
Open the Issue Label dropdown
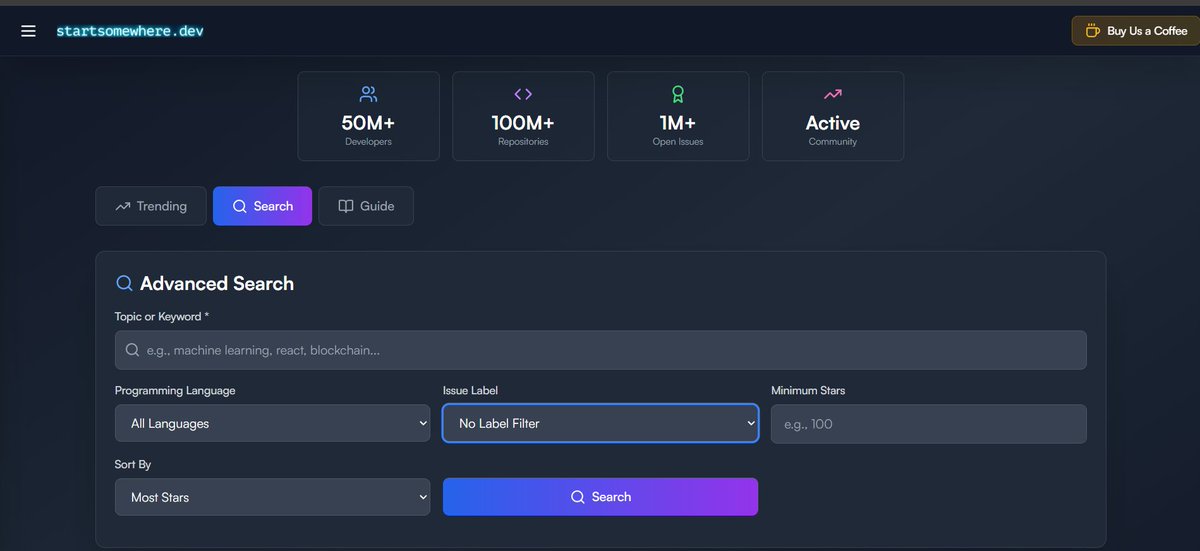point(601,423)
